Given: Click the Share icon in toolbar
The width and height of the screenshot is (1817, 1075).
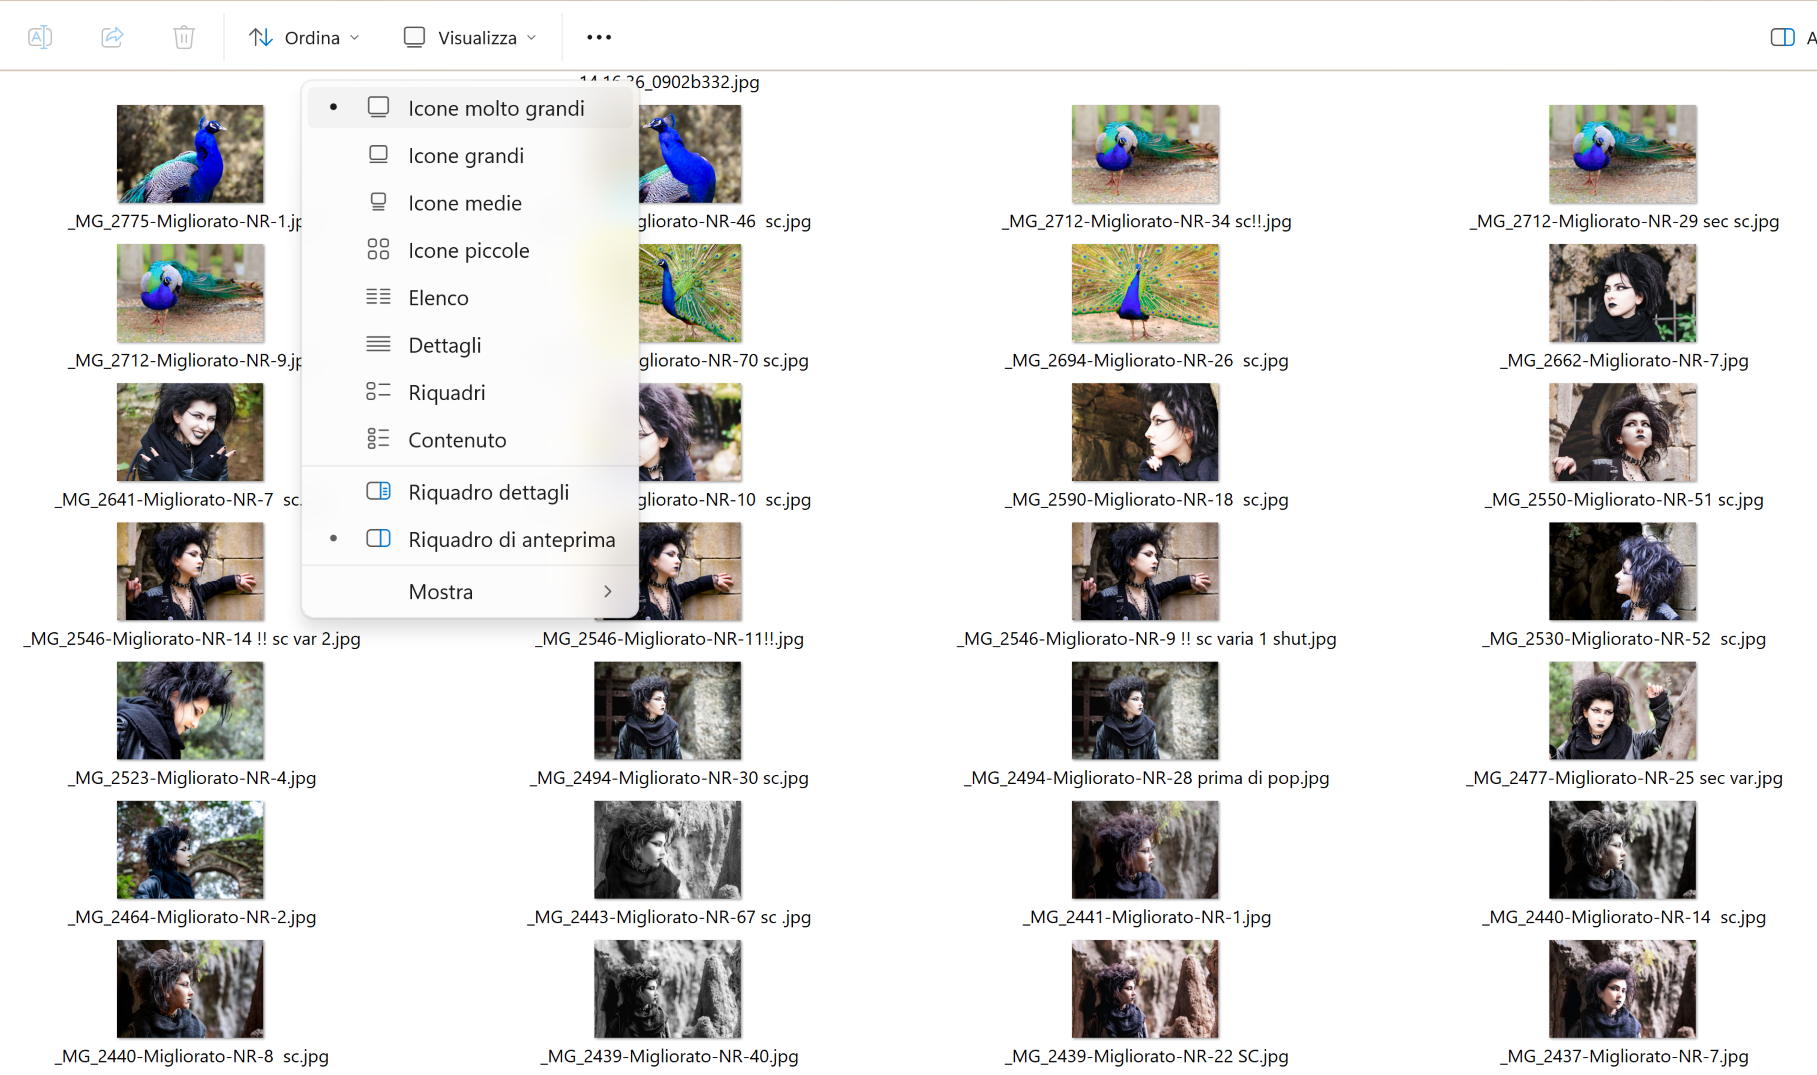Looking at the screenshot, I should (112, 37).
